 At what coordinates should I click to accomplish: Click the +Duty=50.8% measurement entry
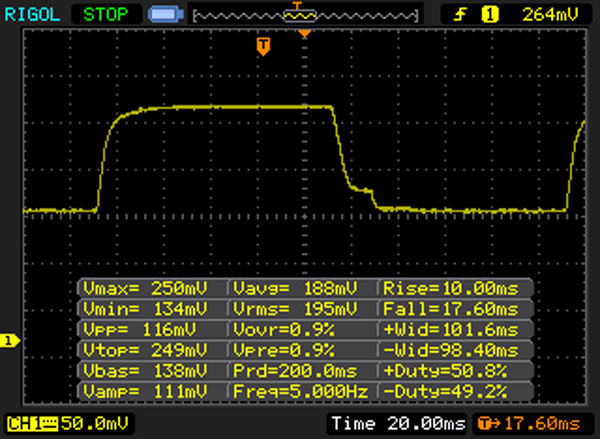point(456,369)
